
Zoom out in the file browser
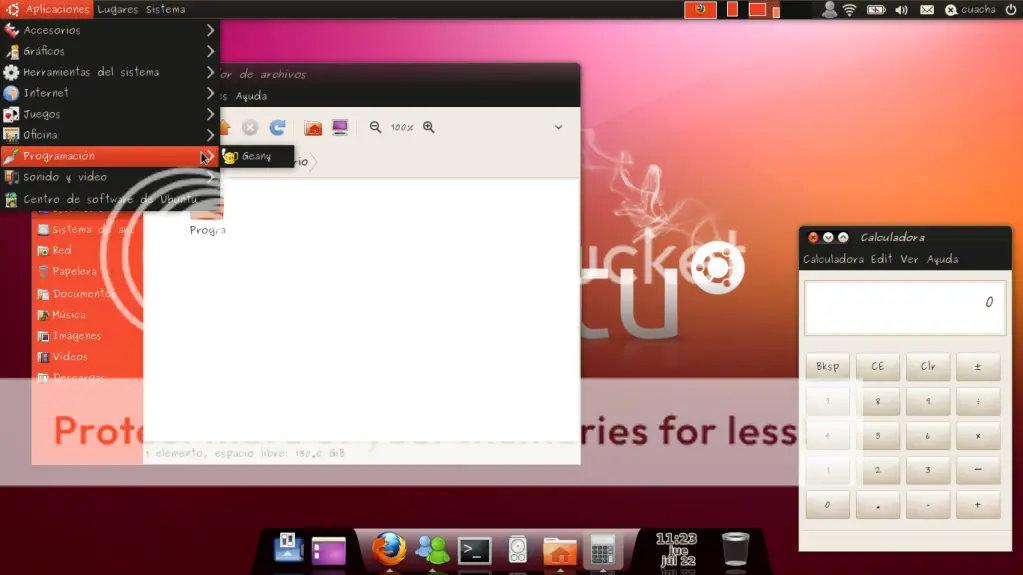[x=375, y=127]
